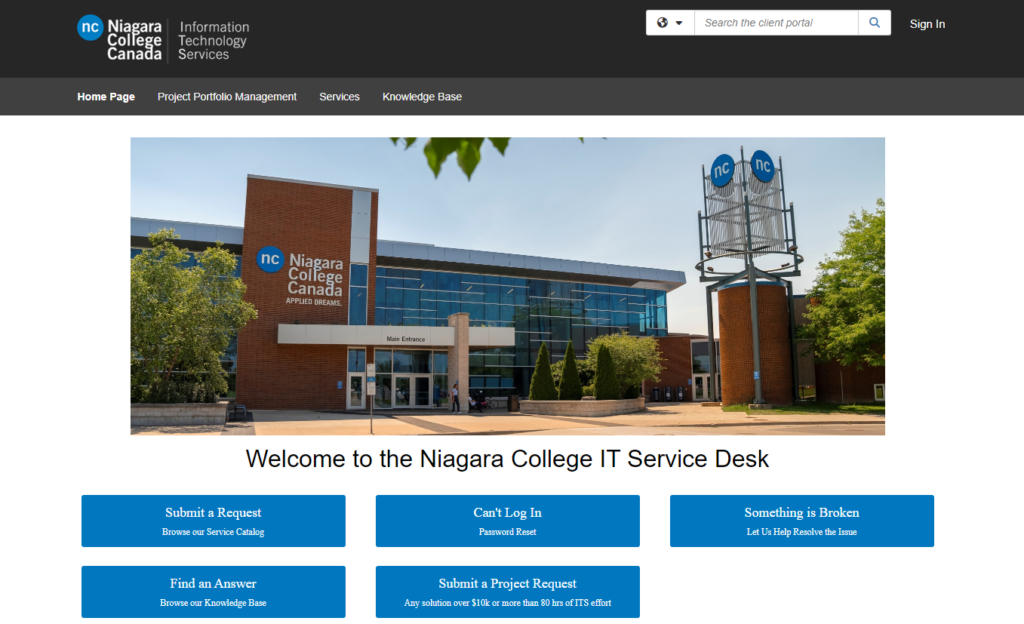Click the Something is Broken button
This screenshot has width=1024, height=624.
tap(801, 520)
